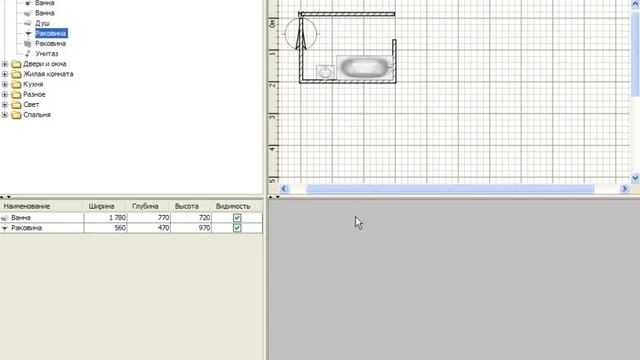Click the Двери и окна folder icon
Viewport: 640px width, 360px height.
16,64
